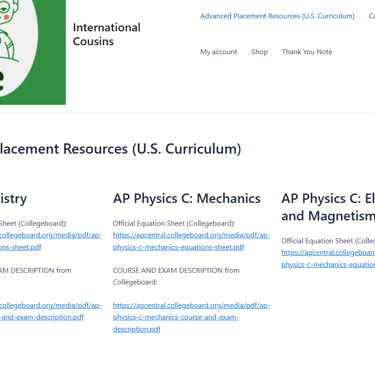Open the Shop menu link

259,52
